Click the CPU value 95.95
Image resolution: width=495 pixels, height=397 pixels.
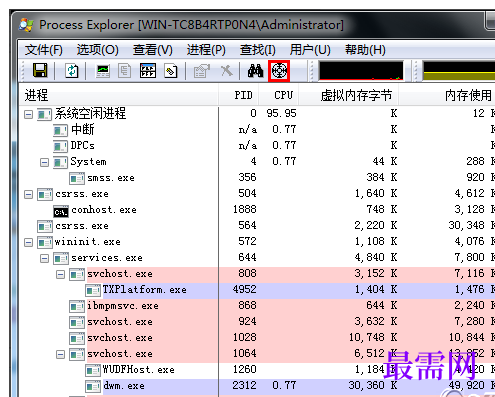pos(281,114)
